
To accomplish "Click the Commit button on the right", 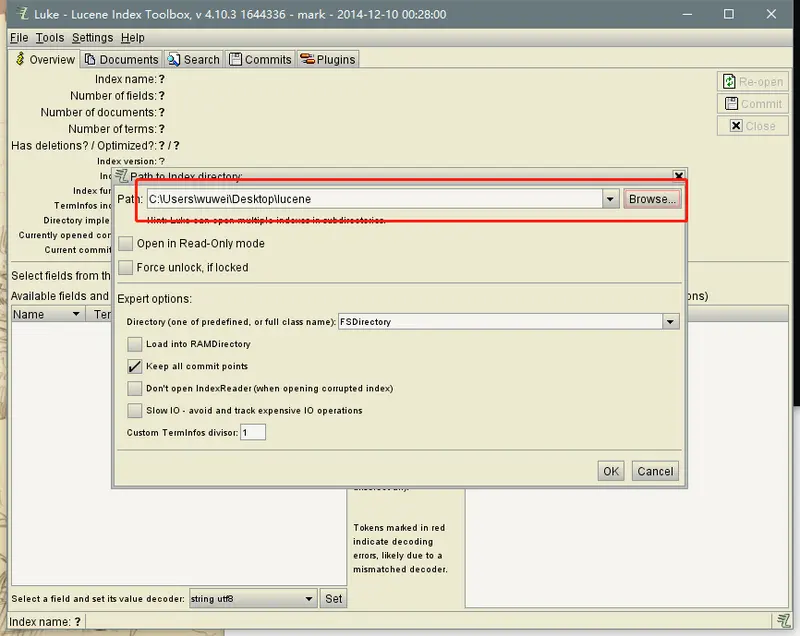I will pos(753,104).
